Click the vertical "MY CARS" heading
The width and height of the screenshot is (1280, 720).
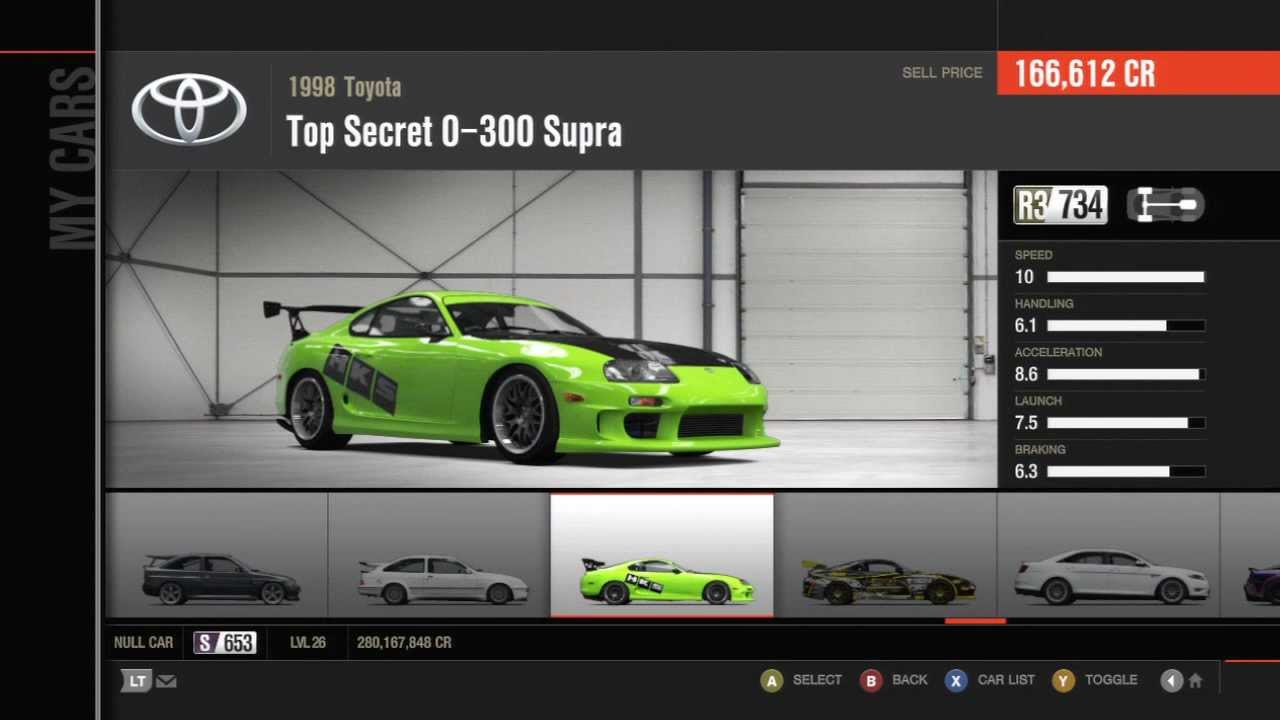[x=72, y=158]
